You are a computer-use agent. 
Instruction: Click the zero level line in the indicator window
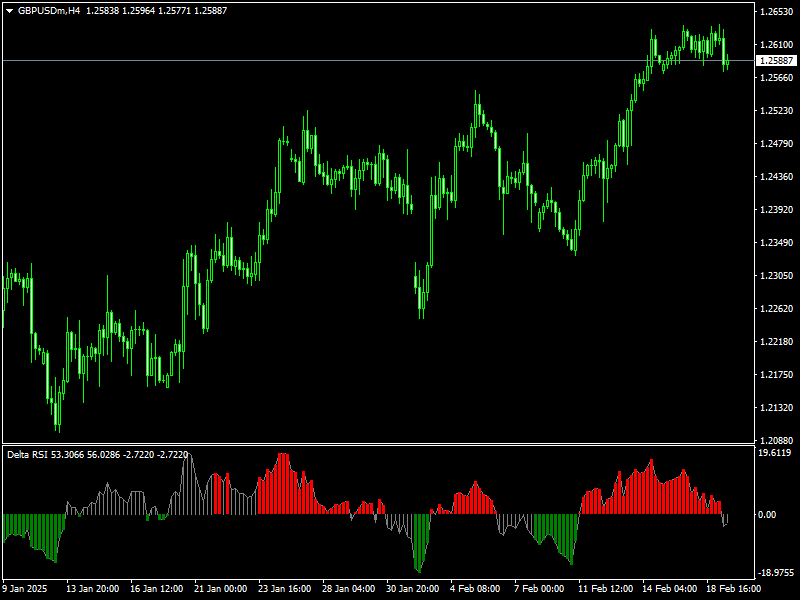[x=400, y=514]
